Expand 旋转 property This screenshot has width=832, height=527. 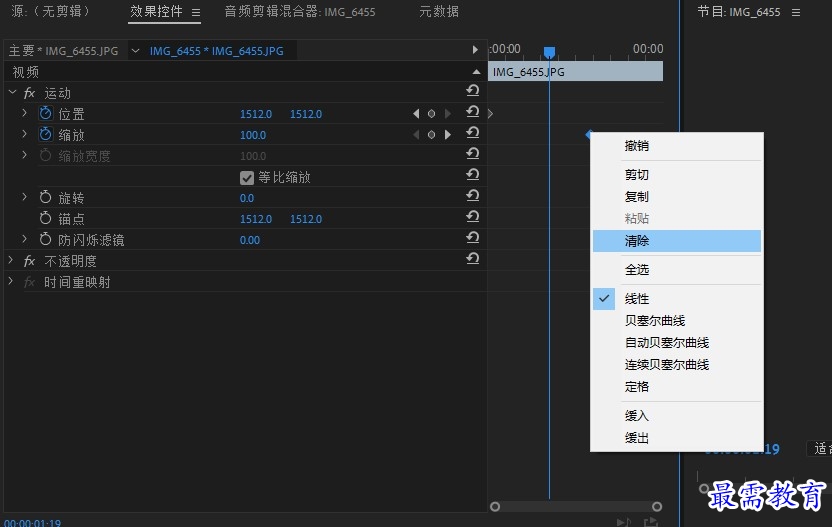click(x=24, y=197)
